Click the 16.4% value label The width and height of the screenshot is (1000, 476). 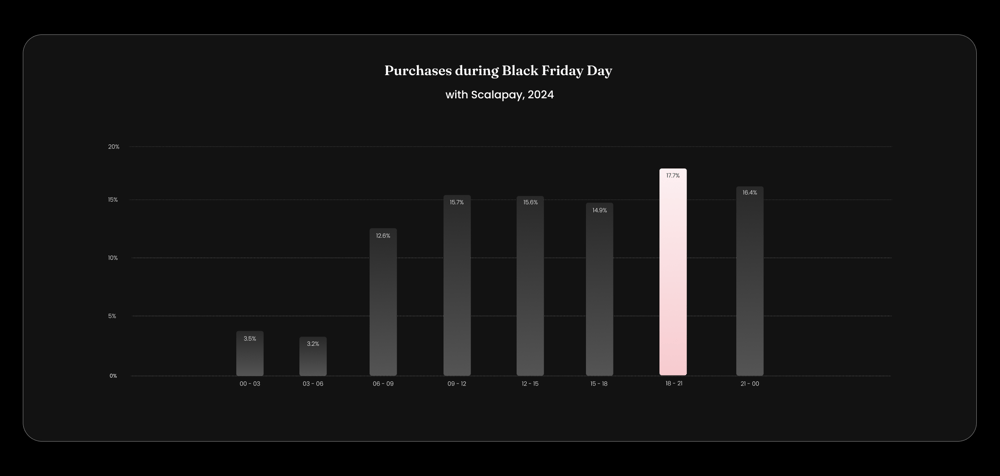(750, 192)
